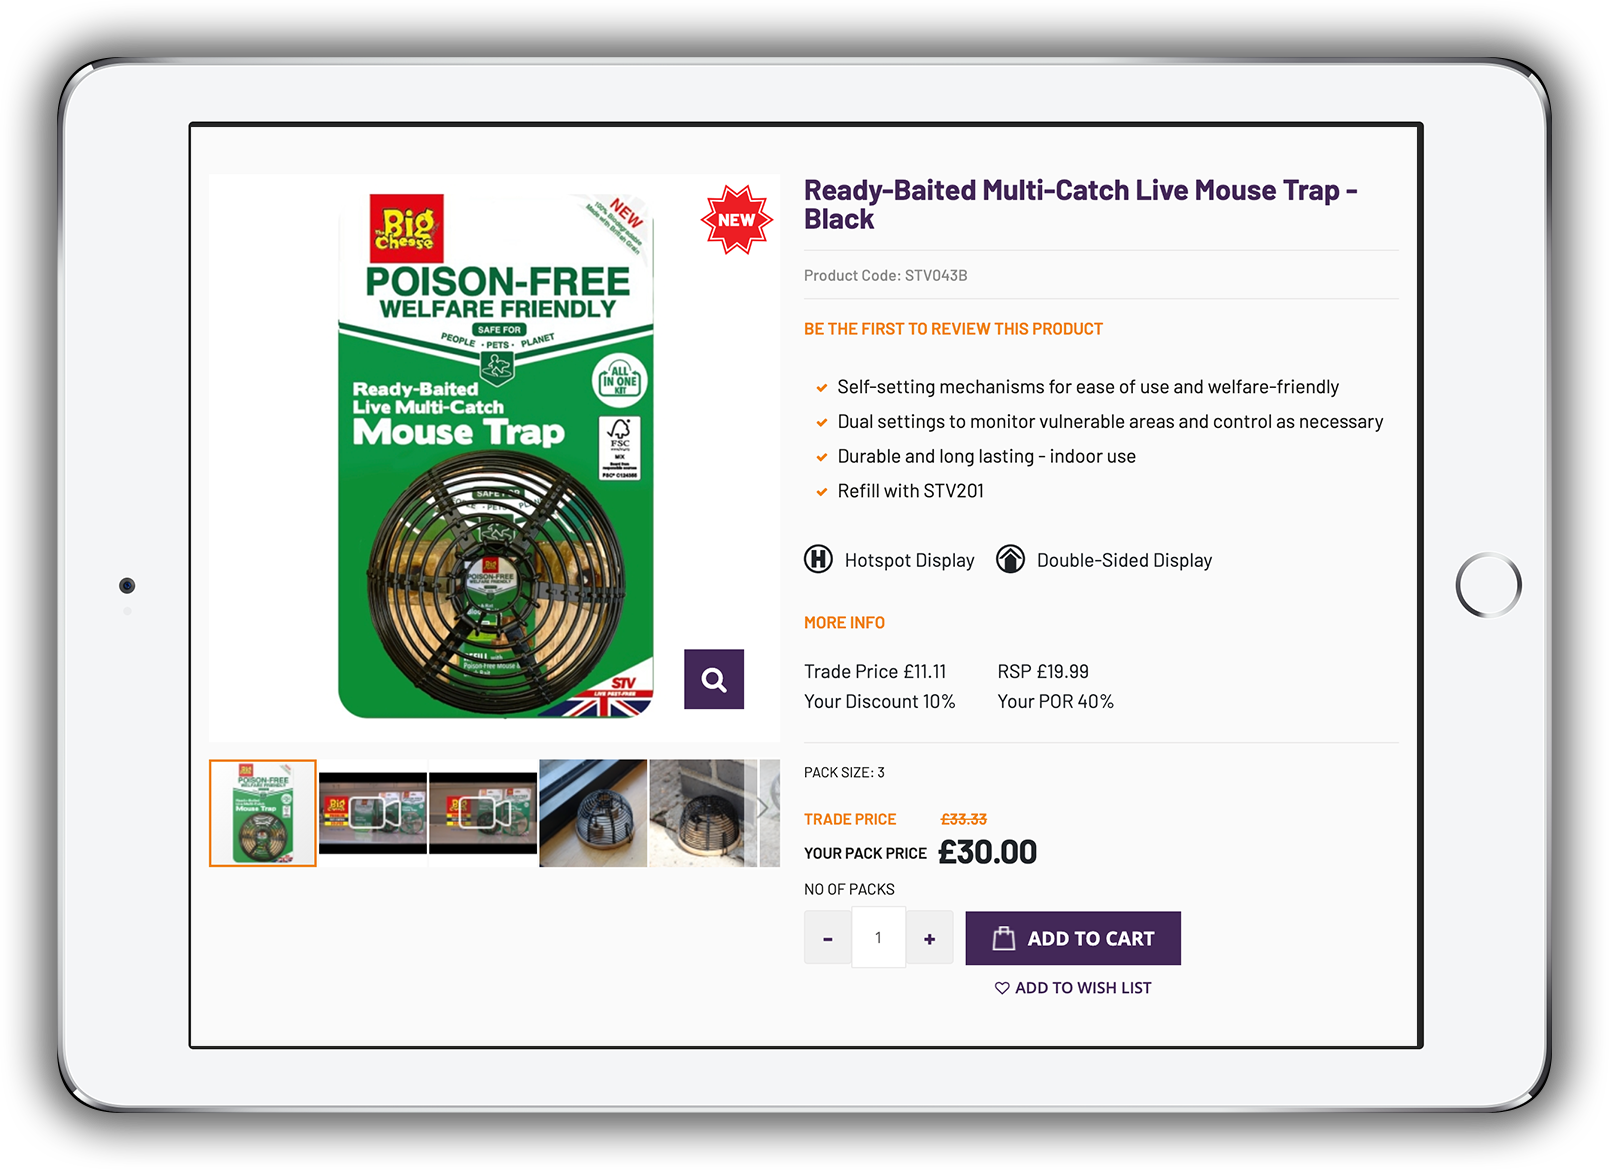The width and height of the screenshot is (1609, 1170).
Task: Click the magnifier zoom icon on product image
Action: coord(713,679)
